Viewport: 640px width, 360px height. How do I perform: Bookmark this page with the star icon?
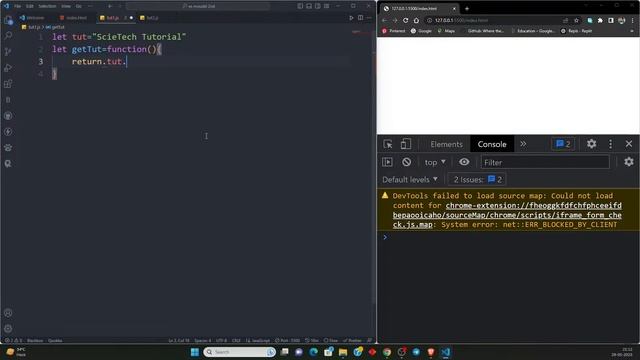coord(576,20)
